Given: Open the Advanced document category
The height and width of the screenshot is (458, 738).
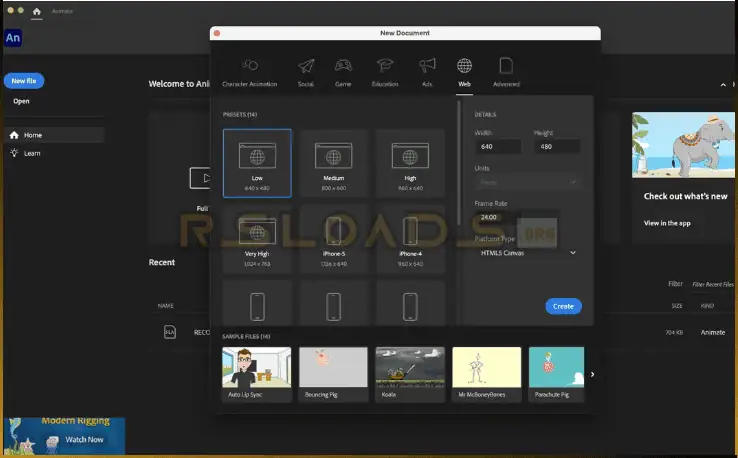Looking at the screenshot, I should pos(506,67).
